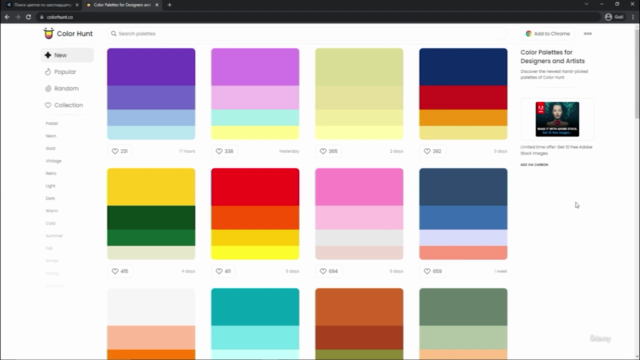Open a new browser tab with plus
640x360 pixels.
coord(169,5)
